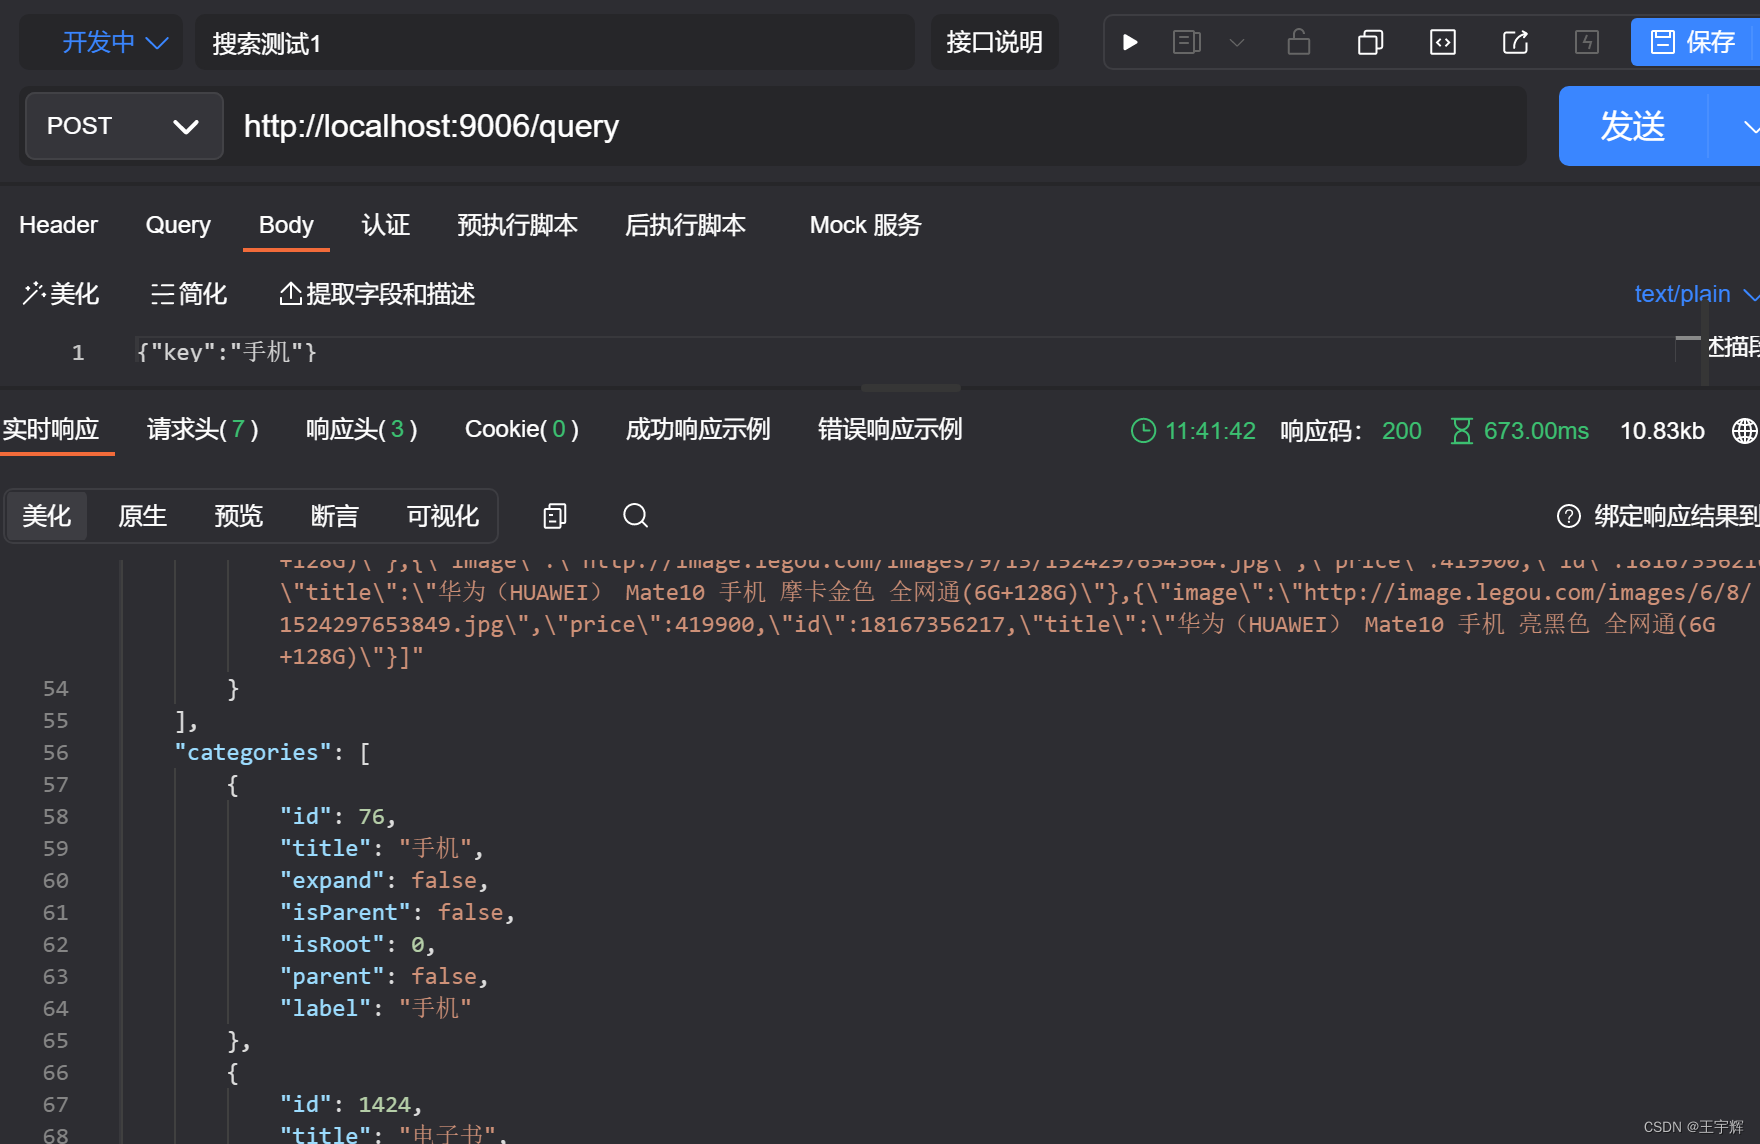This screenshot has height=1144, width=1760.
Task: Click the "categories" key on line 56
Action: click(252, 752)
